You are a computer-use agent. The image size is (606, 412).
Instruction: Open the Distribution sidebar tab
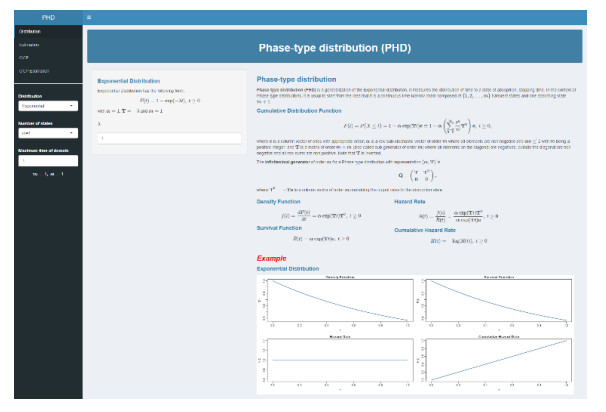click(x=28, y=32)
